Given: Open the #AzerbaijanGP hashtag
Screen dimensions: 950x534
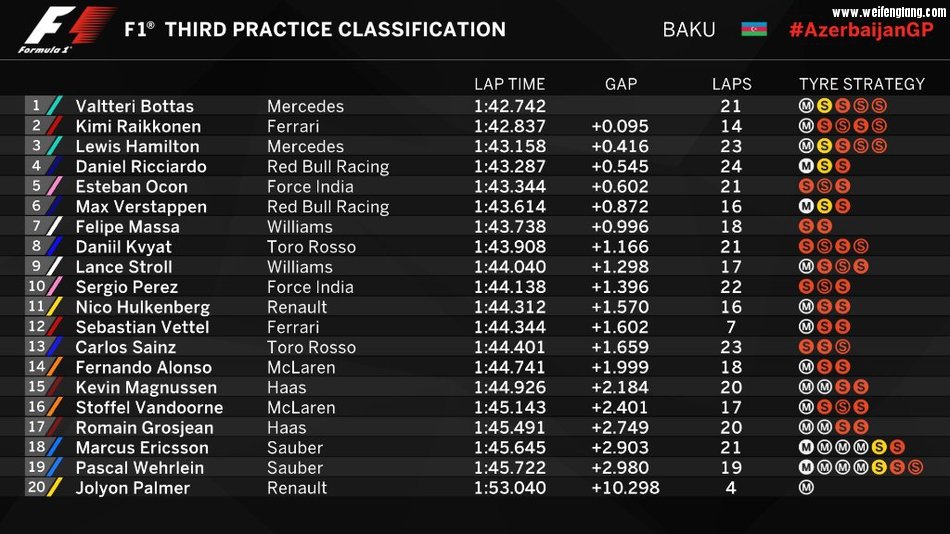Looking at the screenshot, I should click(x=860, y=29).
